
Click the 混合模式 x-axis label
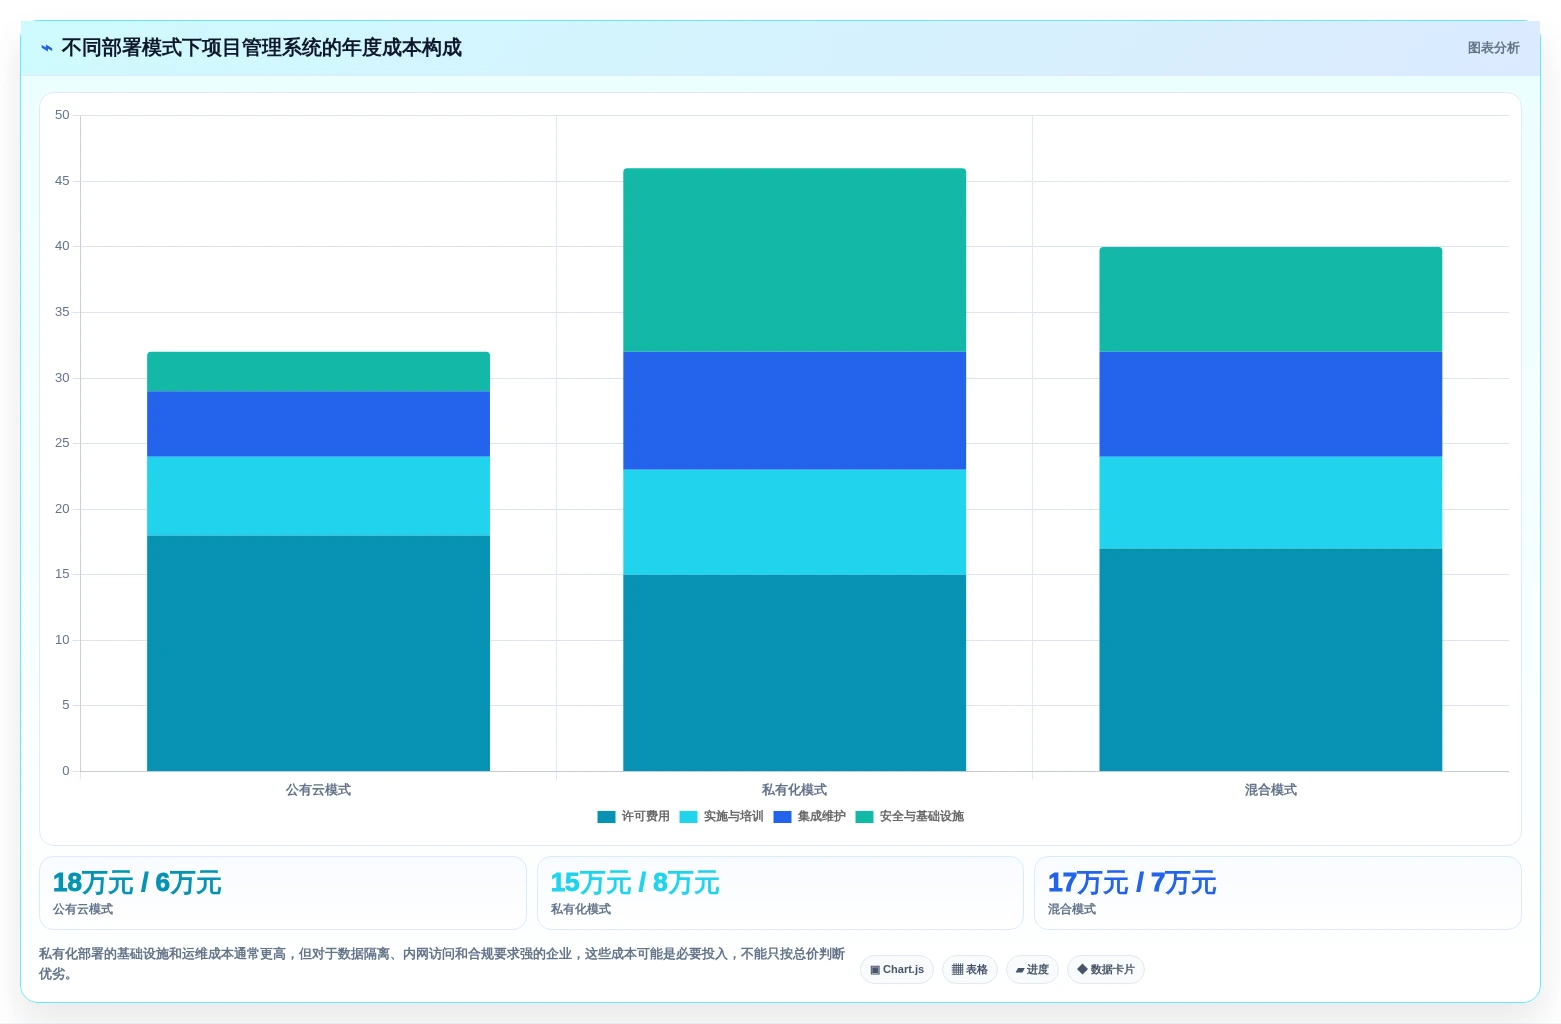pos(1270,790)
